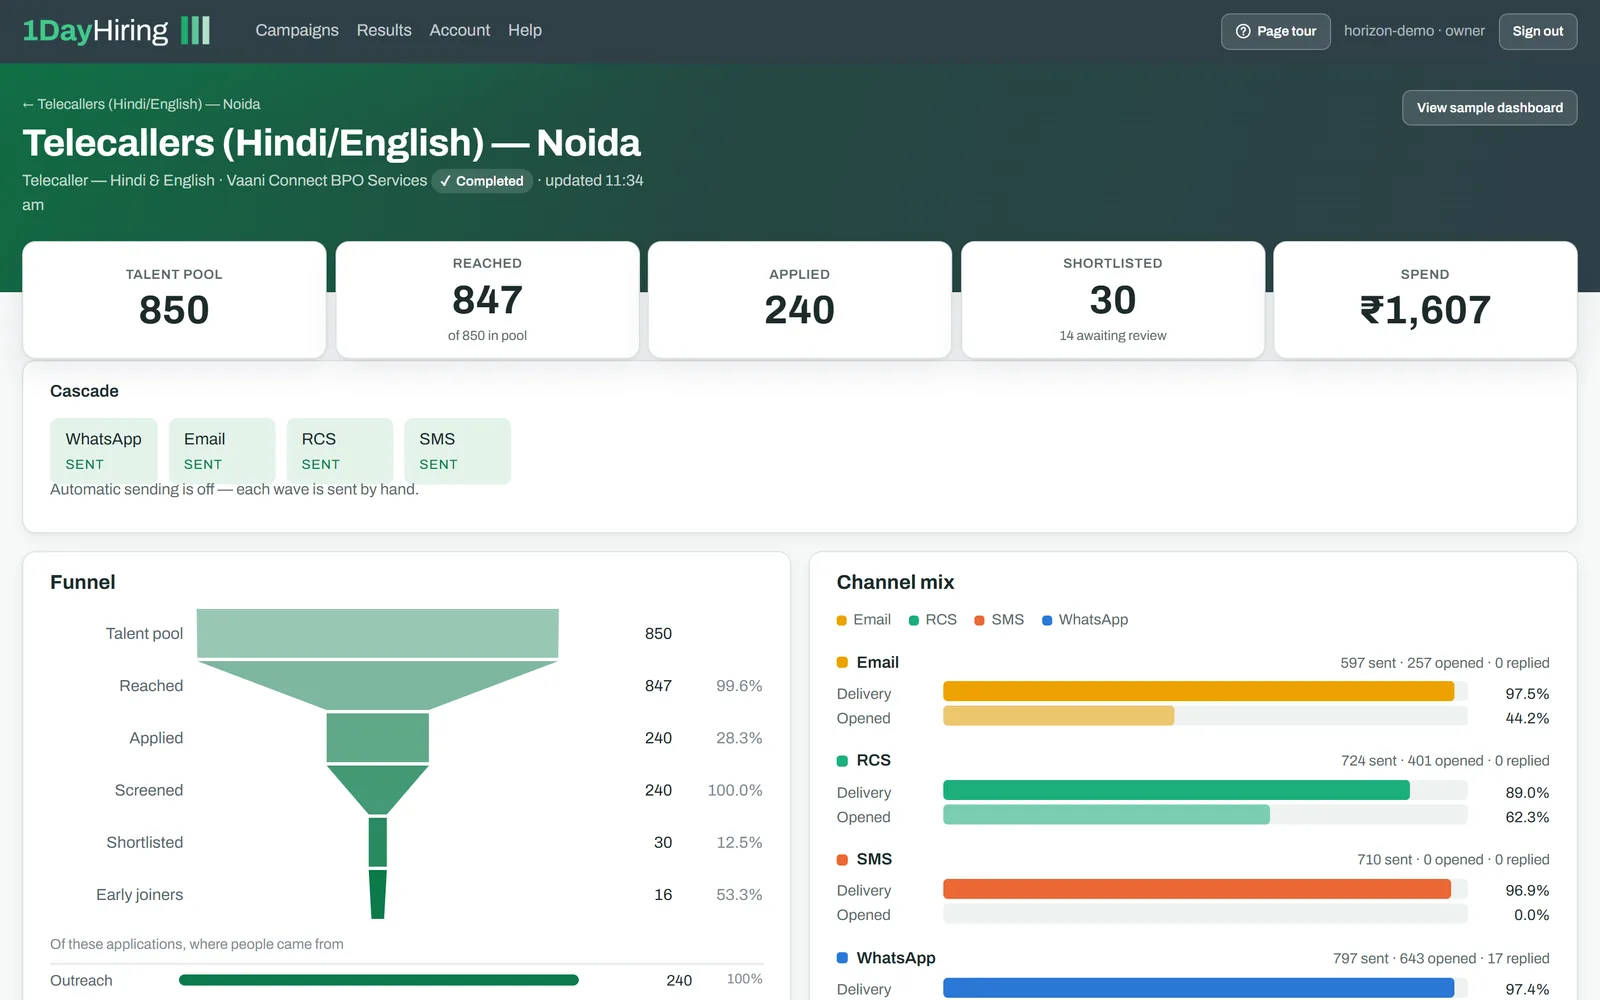
Task: Click the Applied funnel segment
Action: tap(378, 738)
